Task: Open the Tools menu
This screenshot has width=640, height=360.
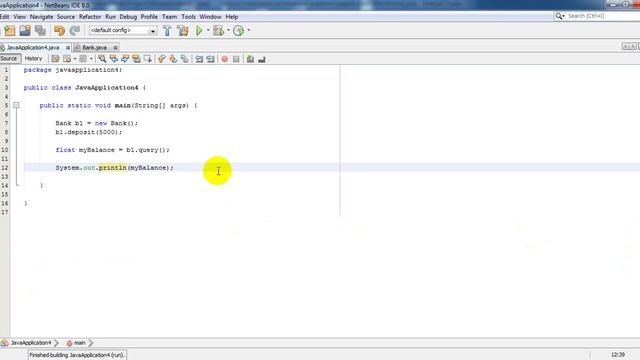Action: [x=188, y=17]
